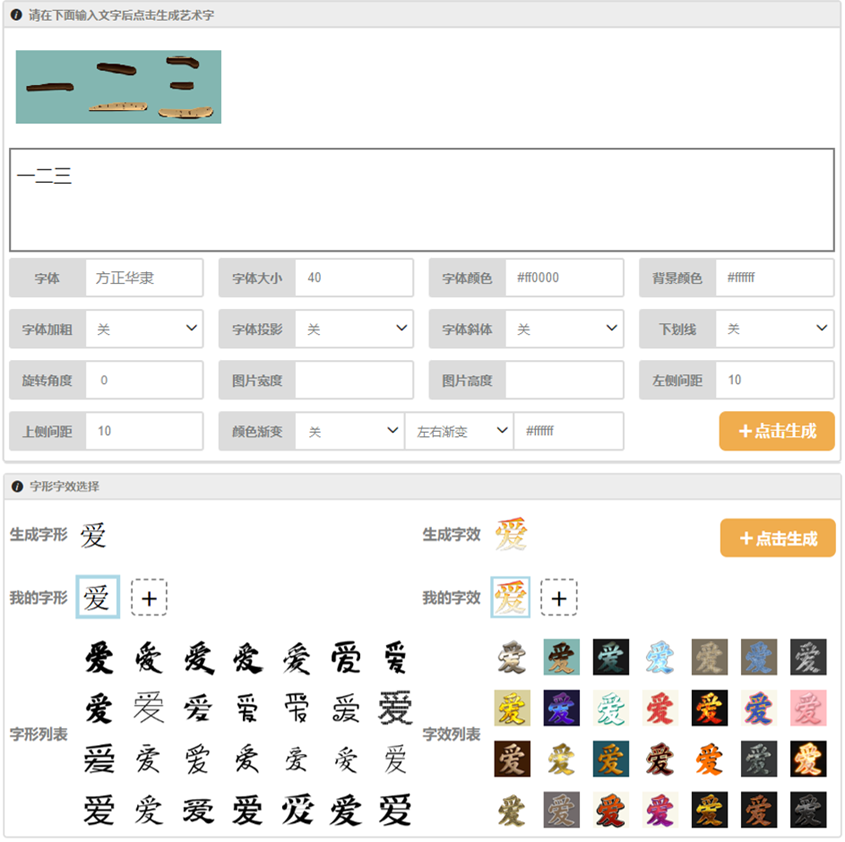
Task: Click the plus box beside 我的字形
Action: coord(149,597)
